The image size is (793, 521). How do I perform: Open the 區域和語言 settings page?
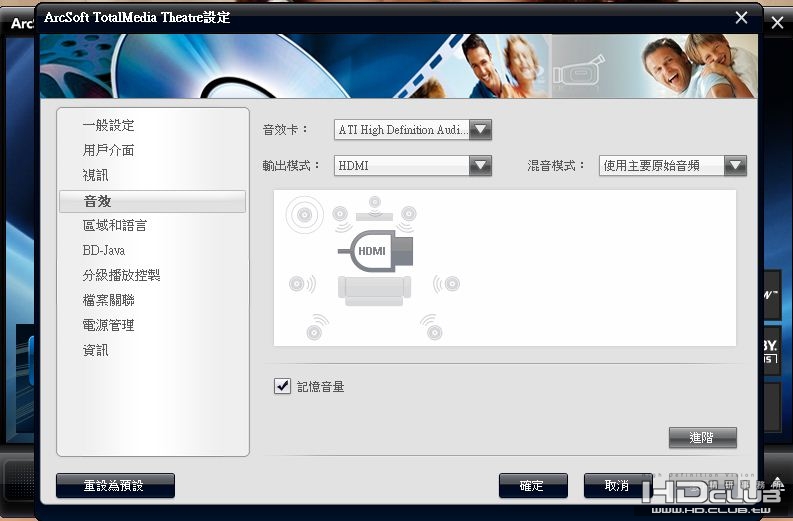tap(115, 225)
